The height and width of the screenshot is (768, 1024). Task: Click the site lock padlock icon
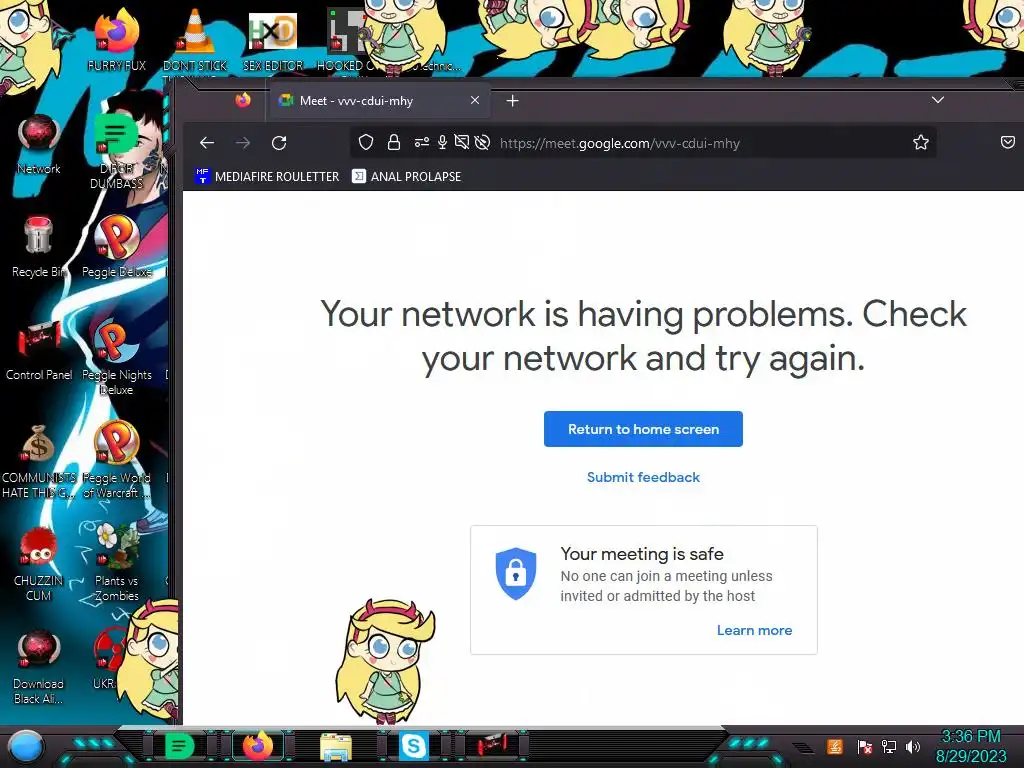(x=394, y=142)
